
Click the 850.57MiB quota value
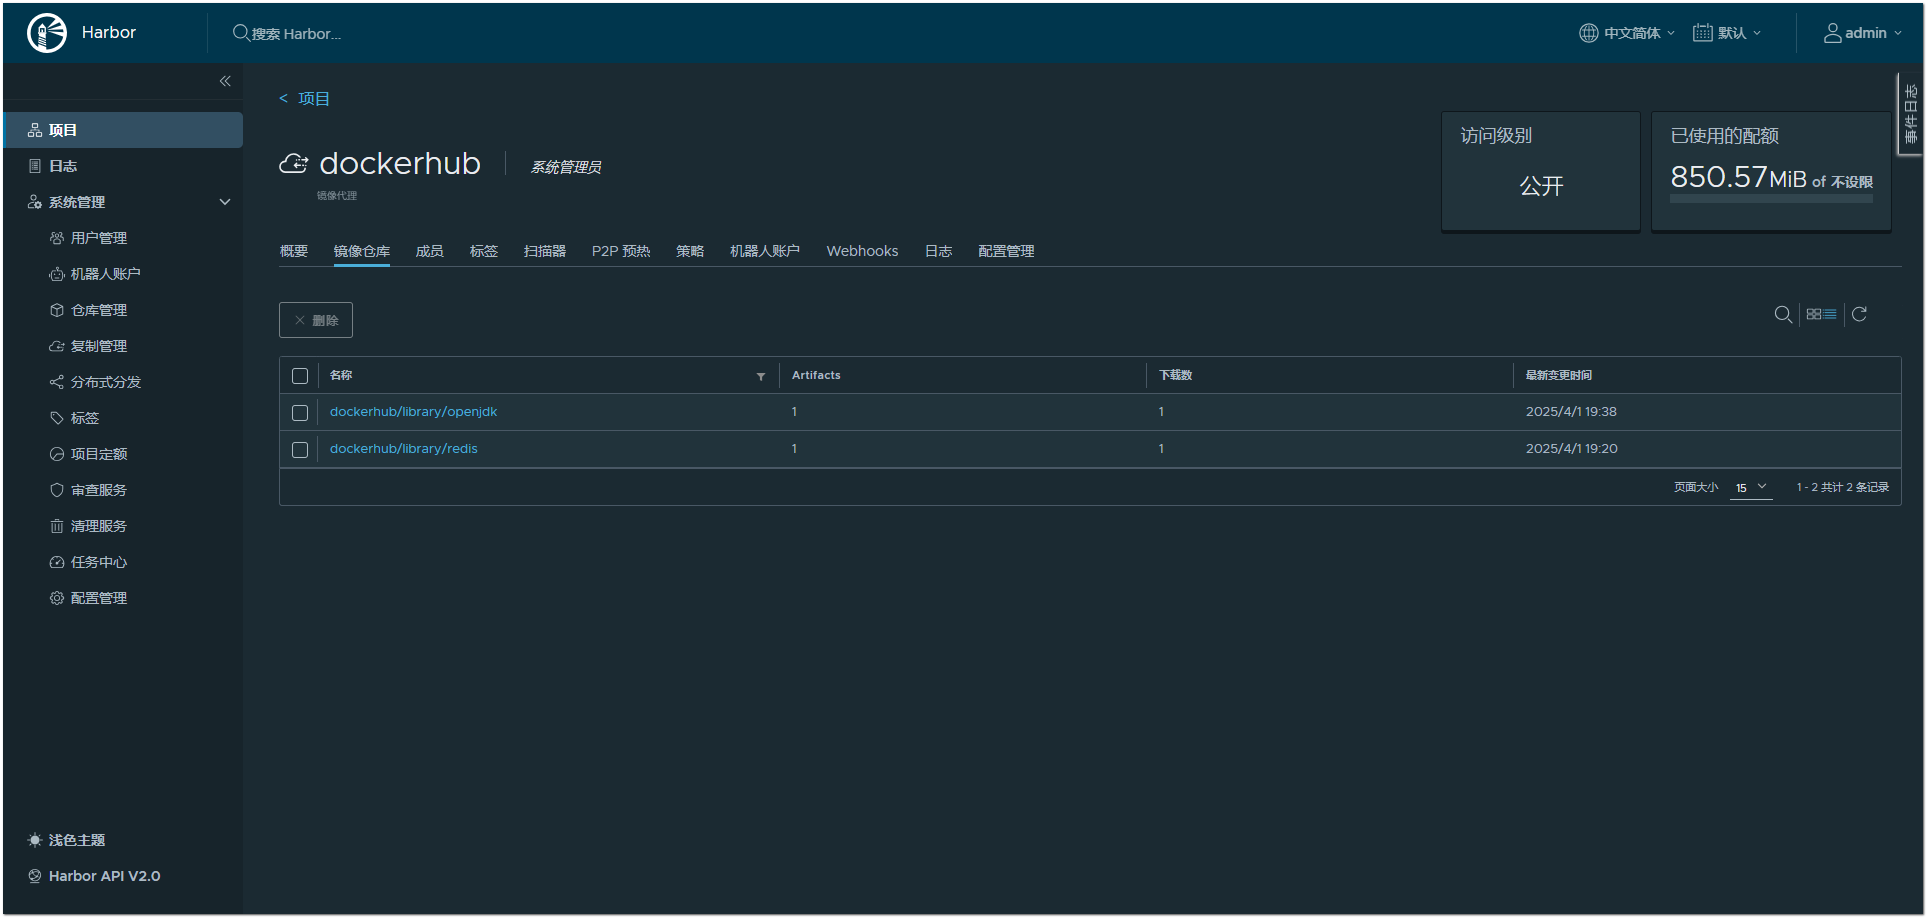pos(1738,177)
